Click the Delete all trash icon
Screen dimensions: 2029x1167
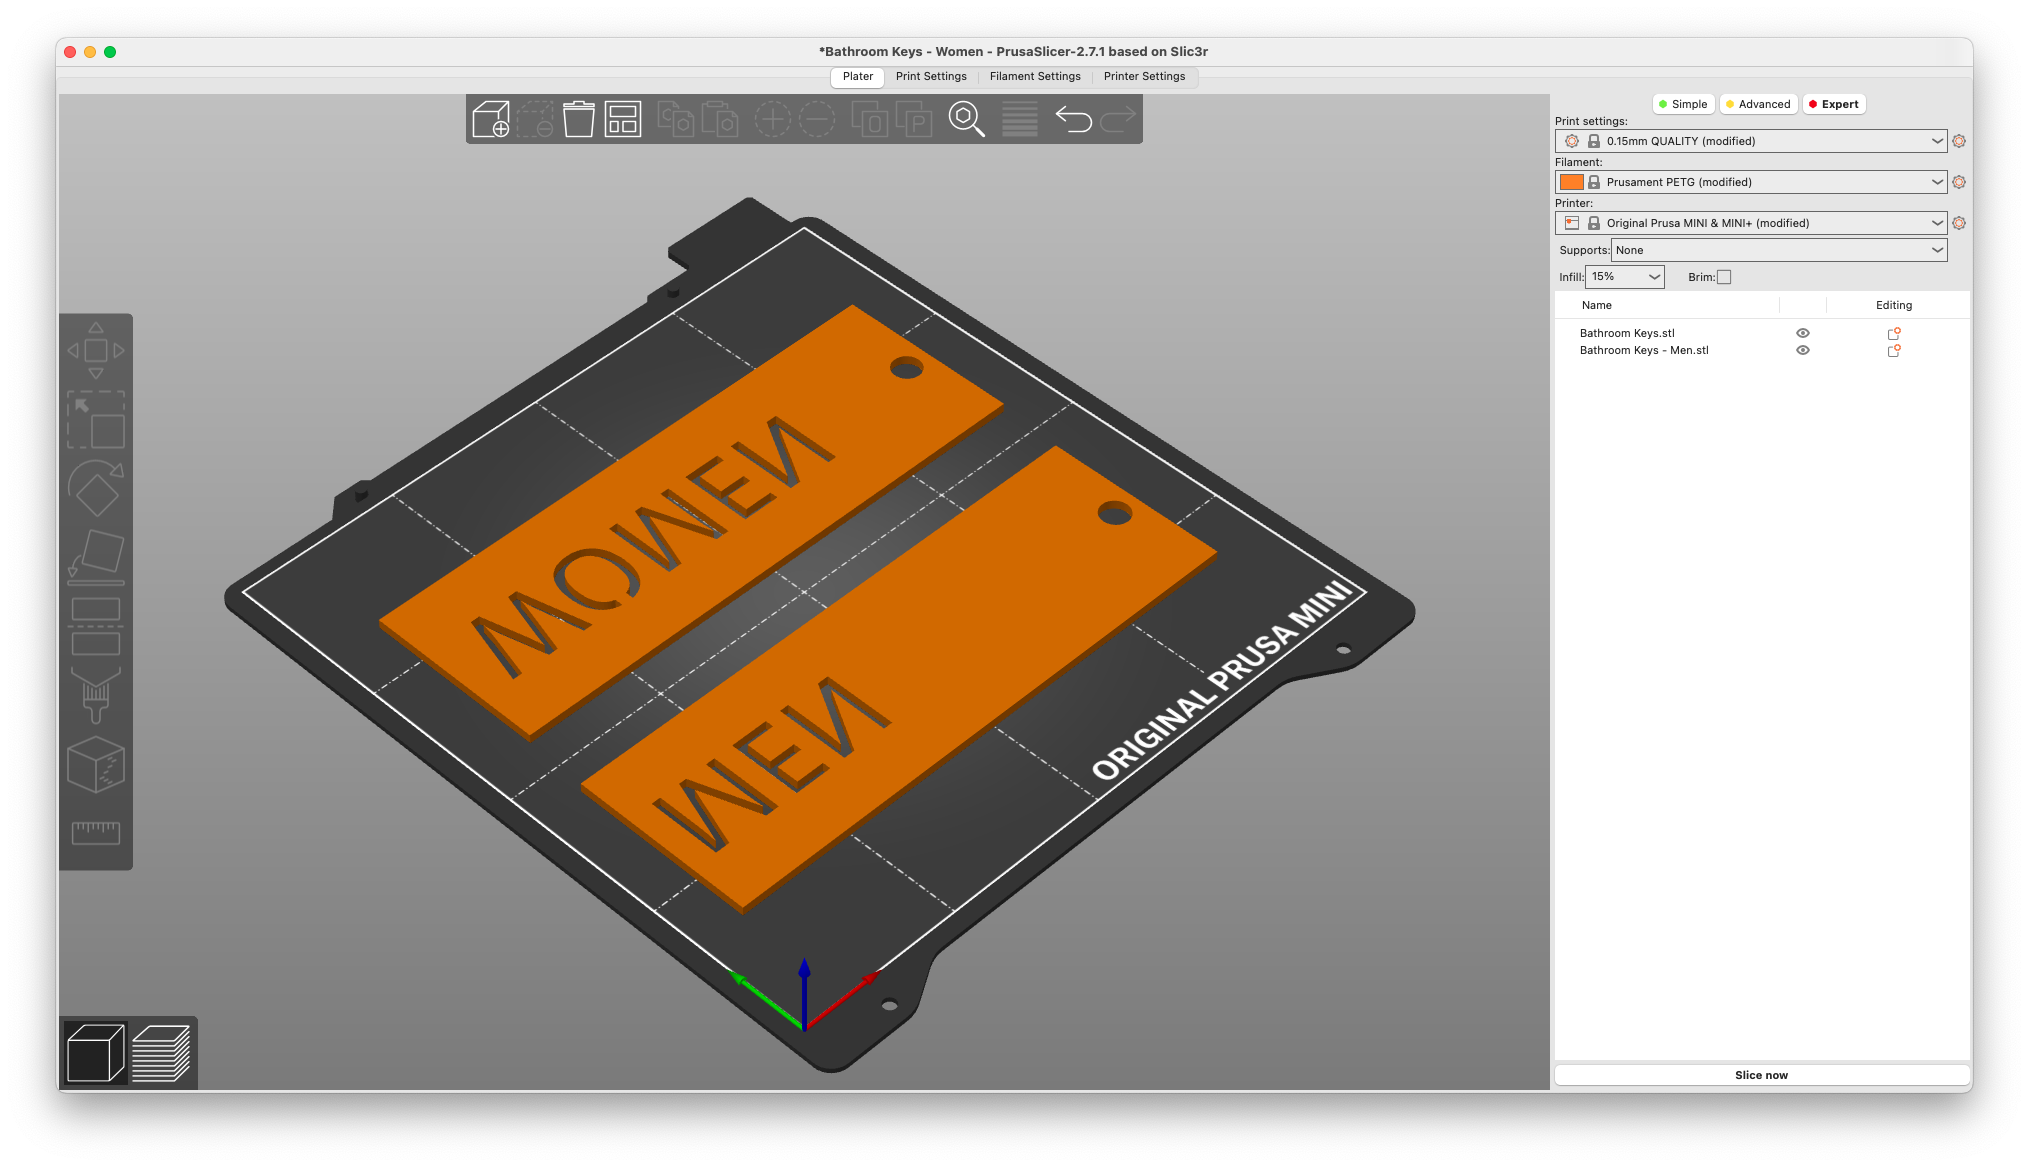point(578,120)
